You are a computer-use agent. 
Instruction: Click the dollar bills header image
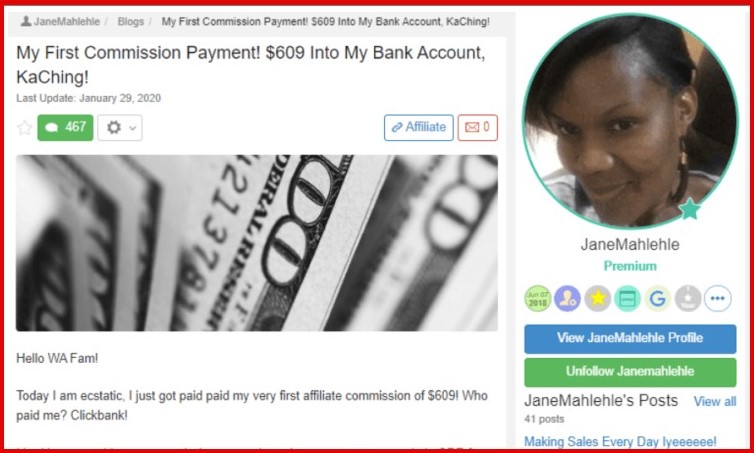click(257, 243)
